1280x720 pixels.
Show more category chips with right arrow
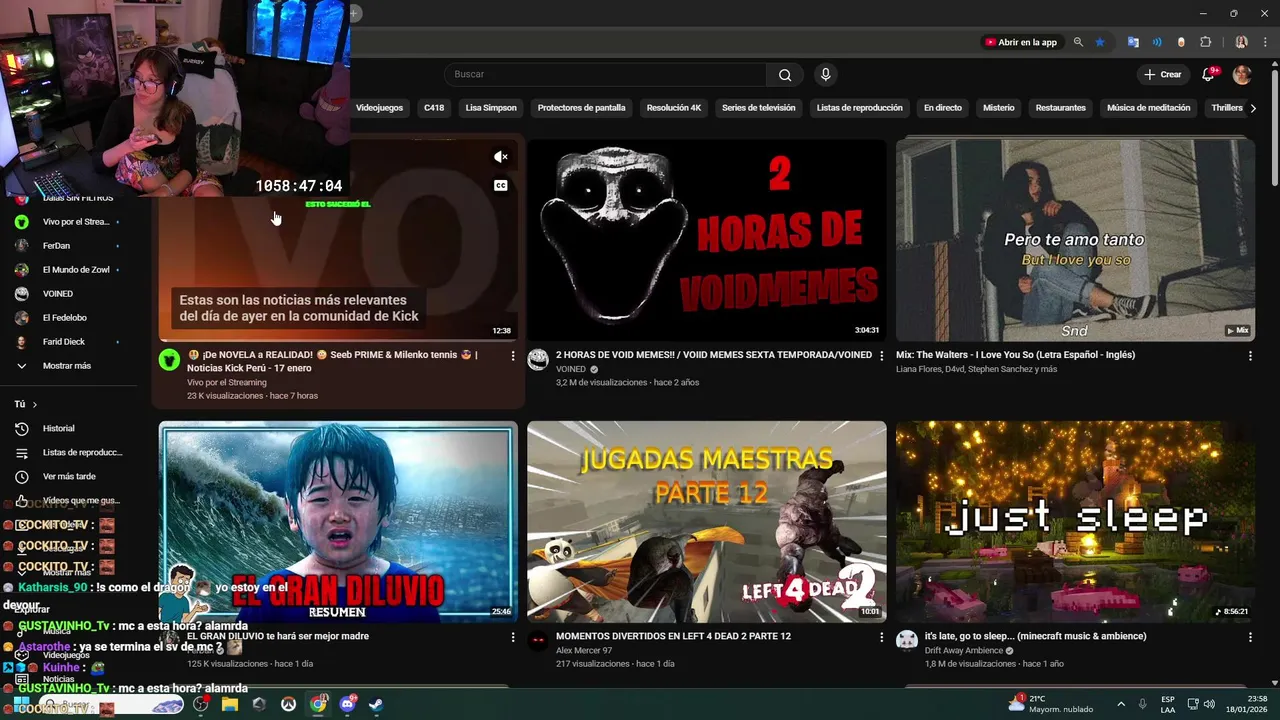click(x=1253, y=108)
